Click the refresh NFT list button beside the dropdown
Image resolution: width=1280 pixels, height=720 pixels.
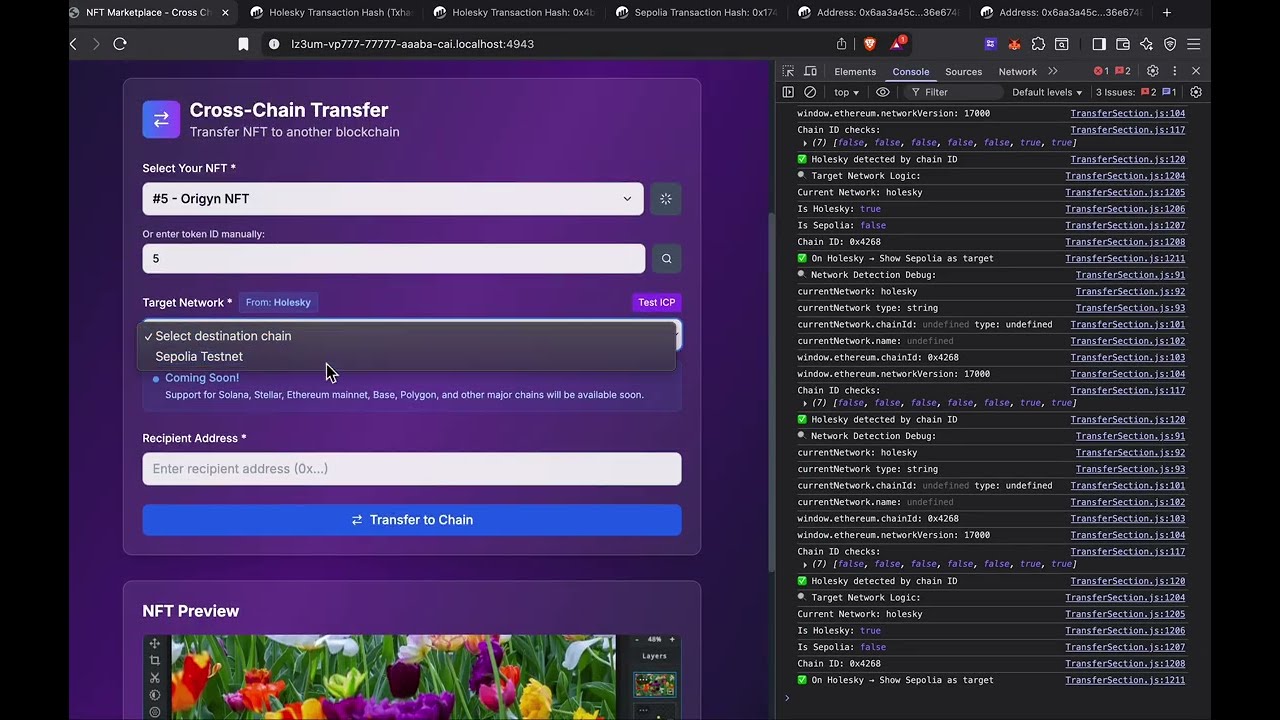pyautogui.click(x=666, y=198)
